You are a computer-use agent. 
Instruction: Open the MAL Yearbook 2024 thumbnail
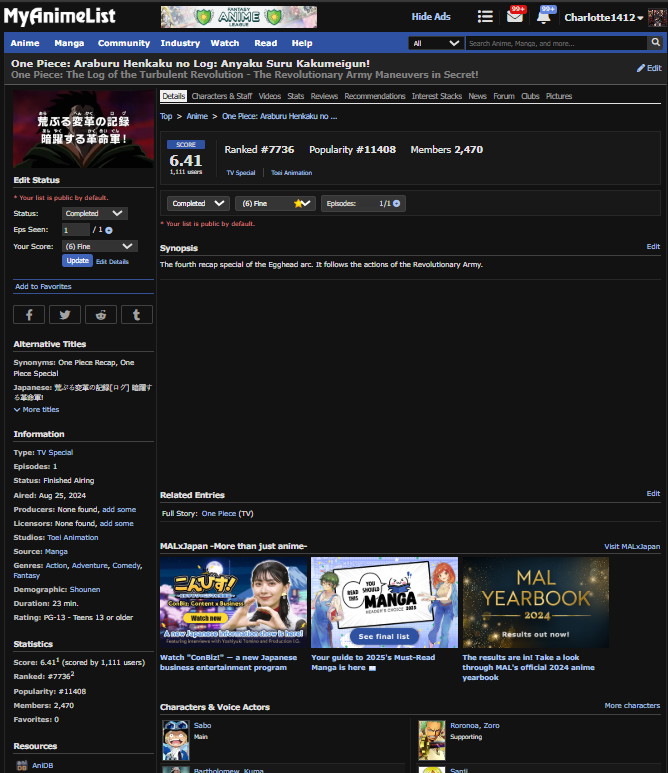click(535, 602)
